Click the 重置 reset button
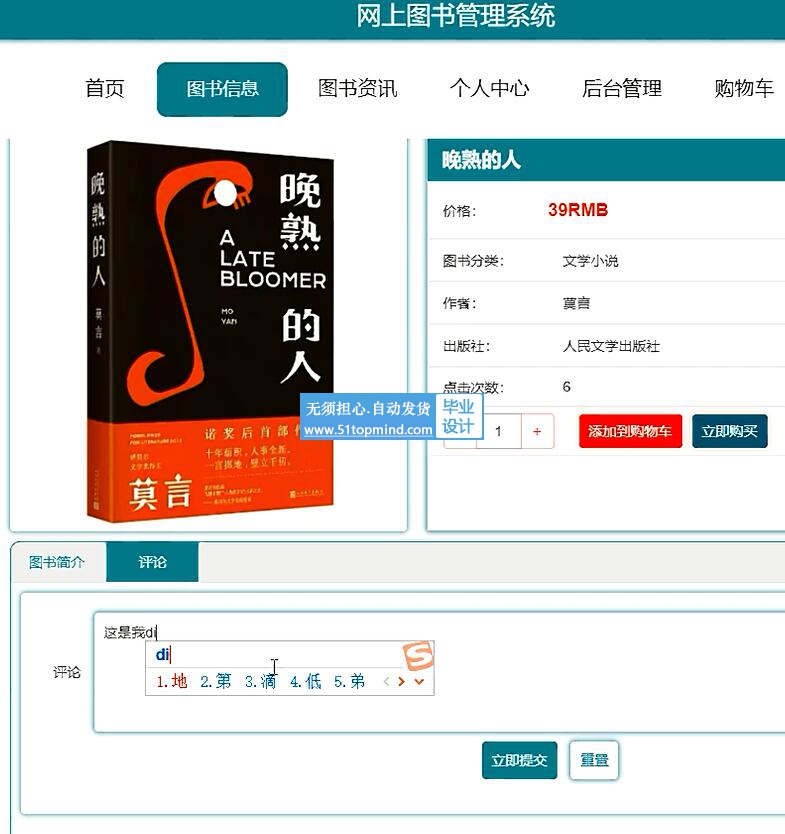 [594, 761]
